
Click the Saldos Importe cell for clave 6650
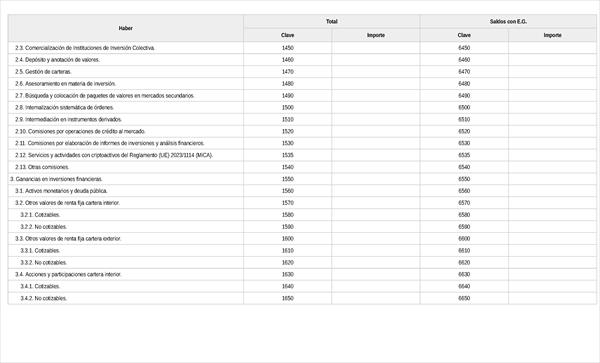coord(553,298)
